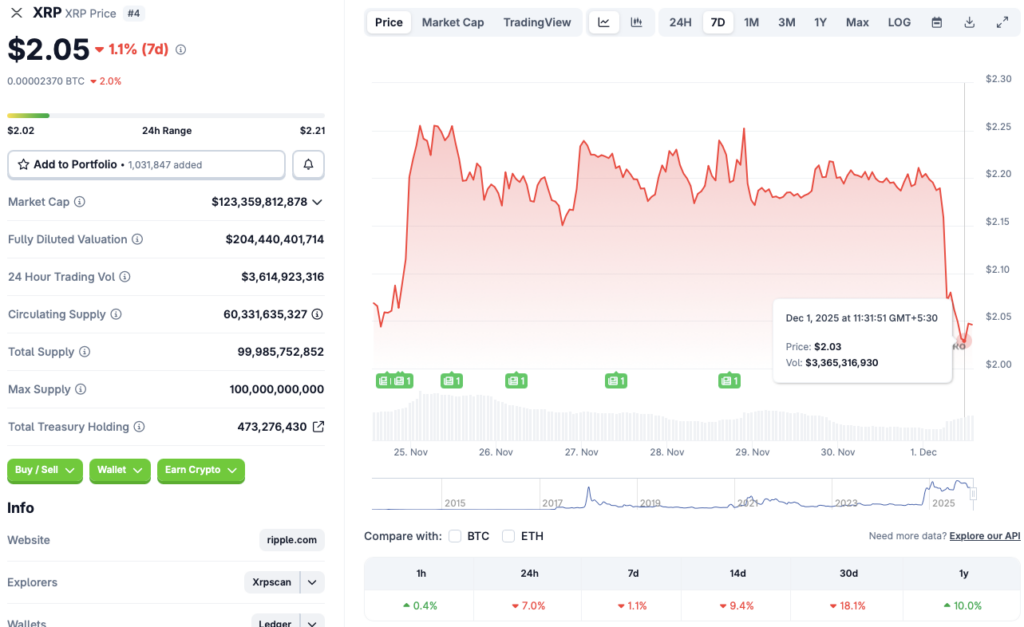The width and height of the screenshot is (1024, 627).
Task: Switch to the TradingView tab
Action: pos(537,21)
